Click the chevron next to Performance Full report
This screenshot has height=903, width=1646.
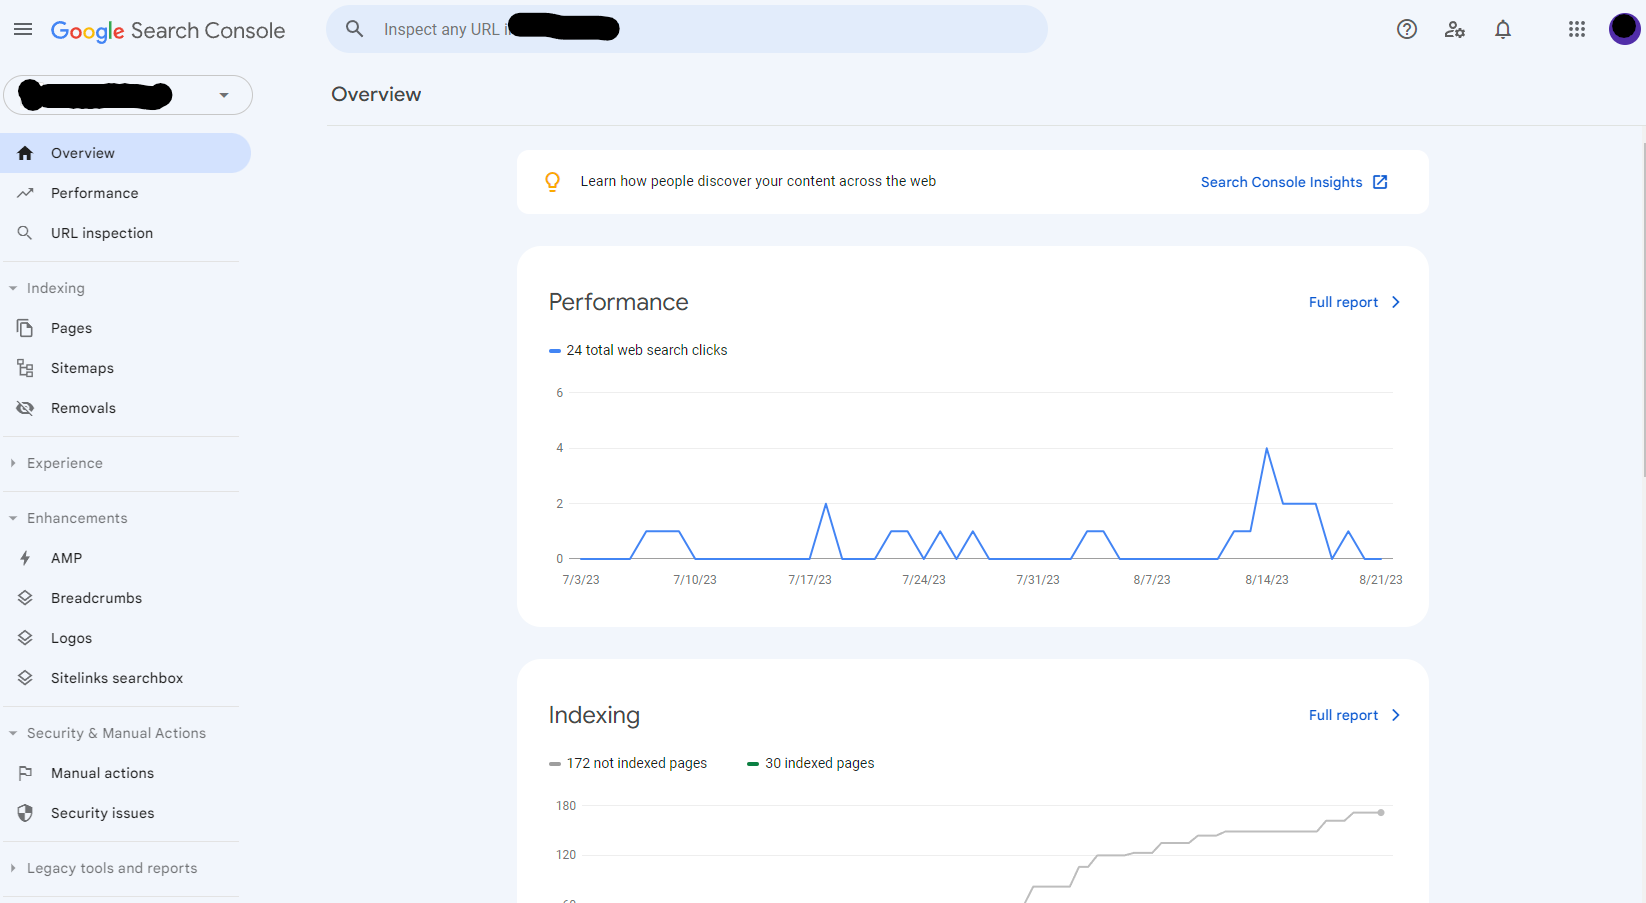(1396, 302)
